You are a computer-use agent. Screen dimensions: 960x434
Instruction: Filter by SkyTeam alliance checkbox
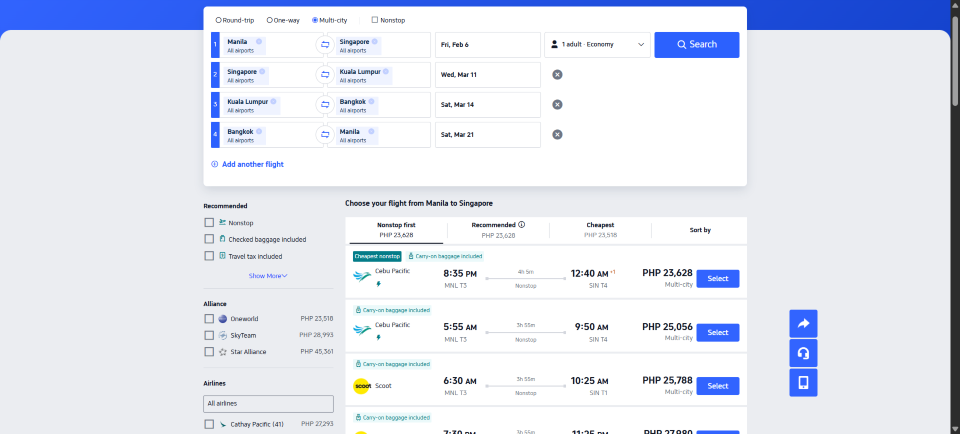209,335
